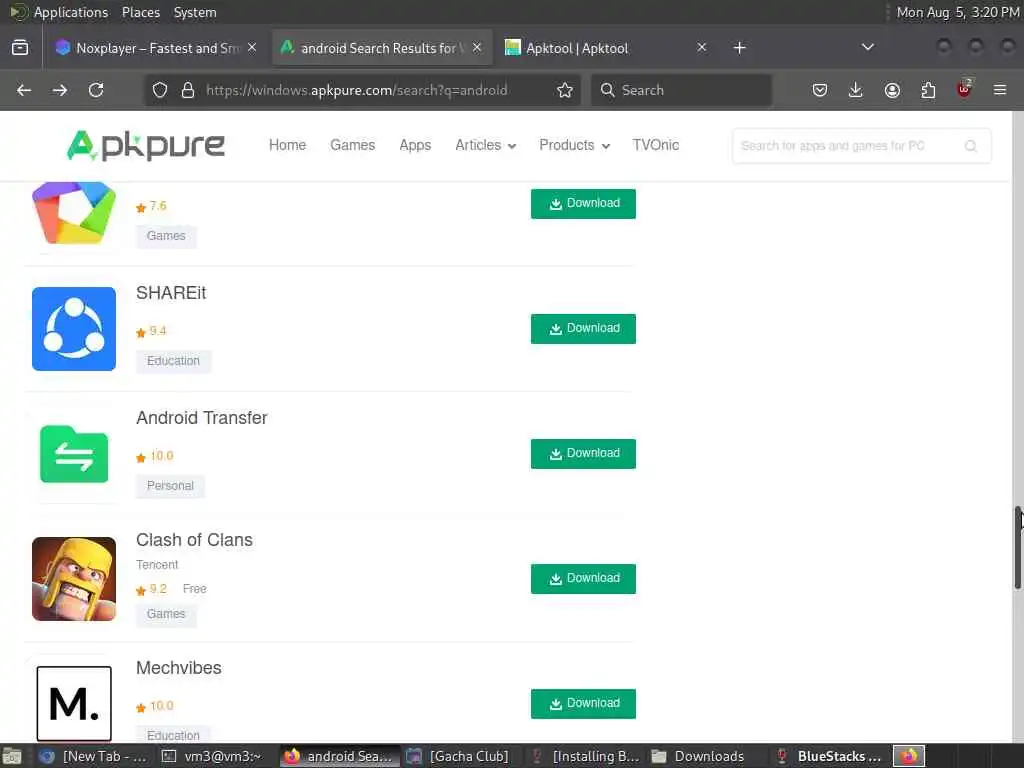The height and width of the screenshot is (768, 1024).
Task: Open the vm3@vm3 terminal taskbar item
Action: point(212,756)
